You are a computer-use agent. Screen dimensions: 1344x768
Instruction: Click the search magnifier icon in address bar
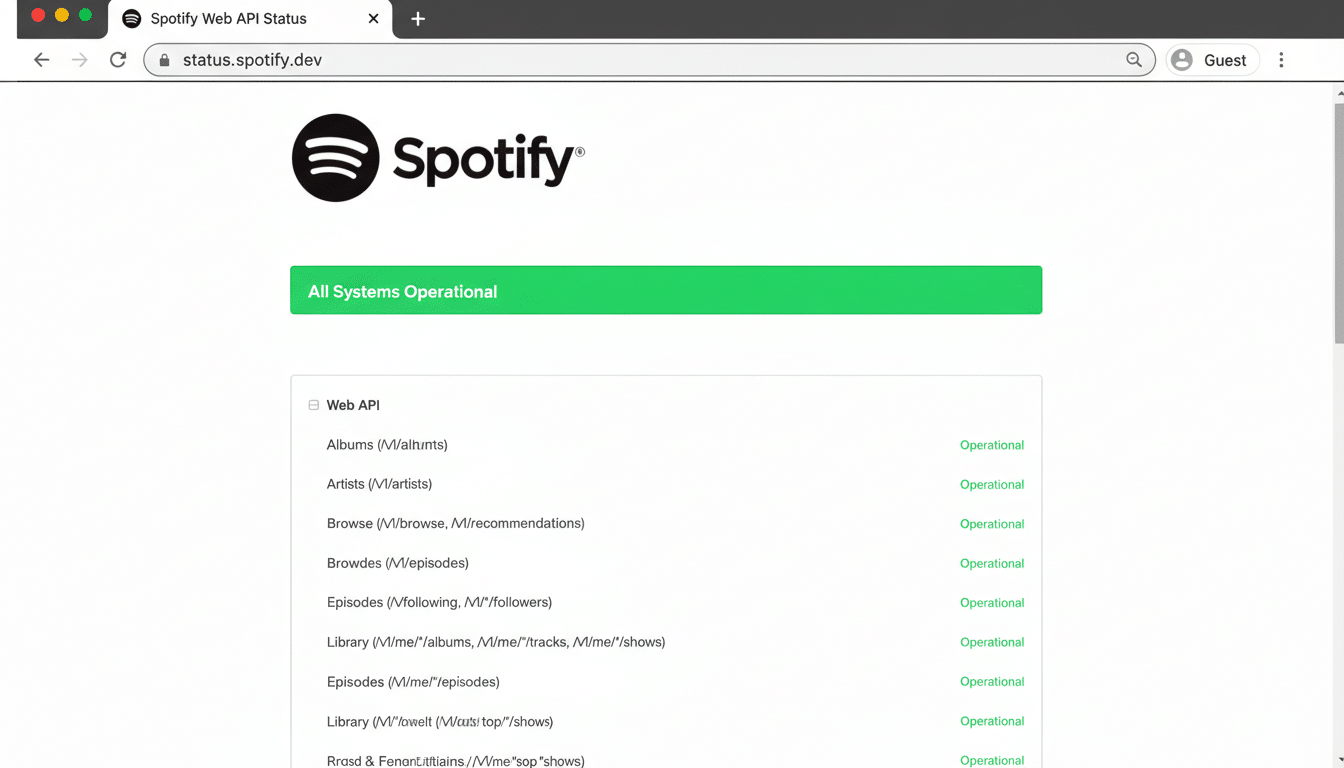1133,59
